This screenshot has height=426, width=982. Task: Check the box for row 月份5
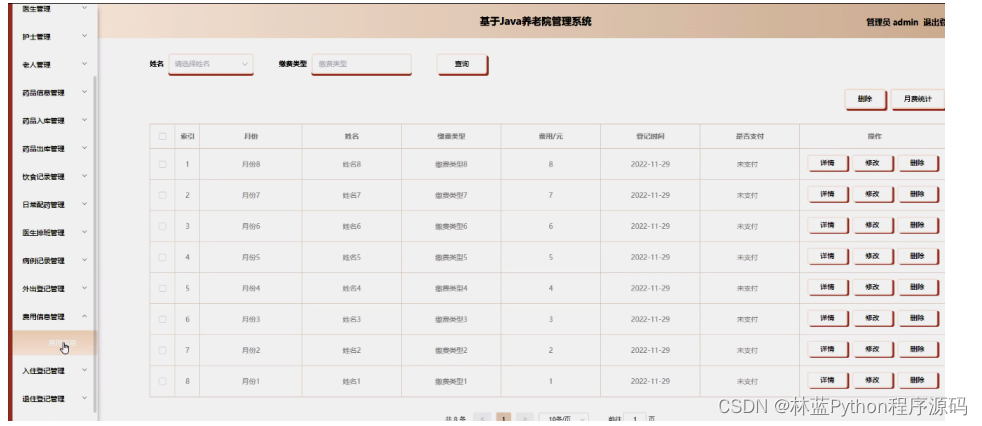162,257
